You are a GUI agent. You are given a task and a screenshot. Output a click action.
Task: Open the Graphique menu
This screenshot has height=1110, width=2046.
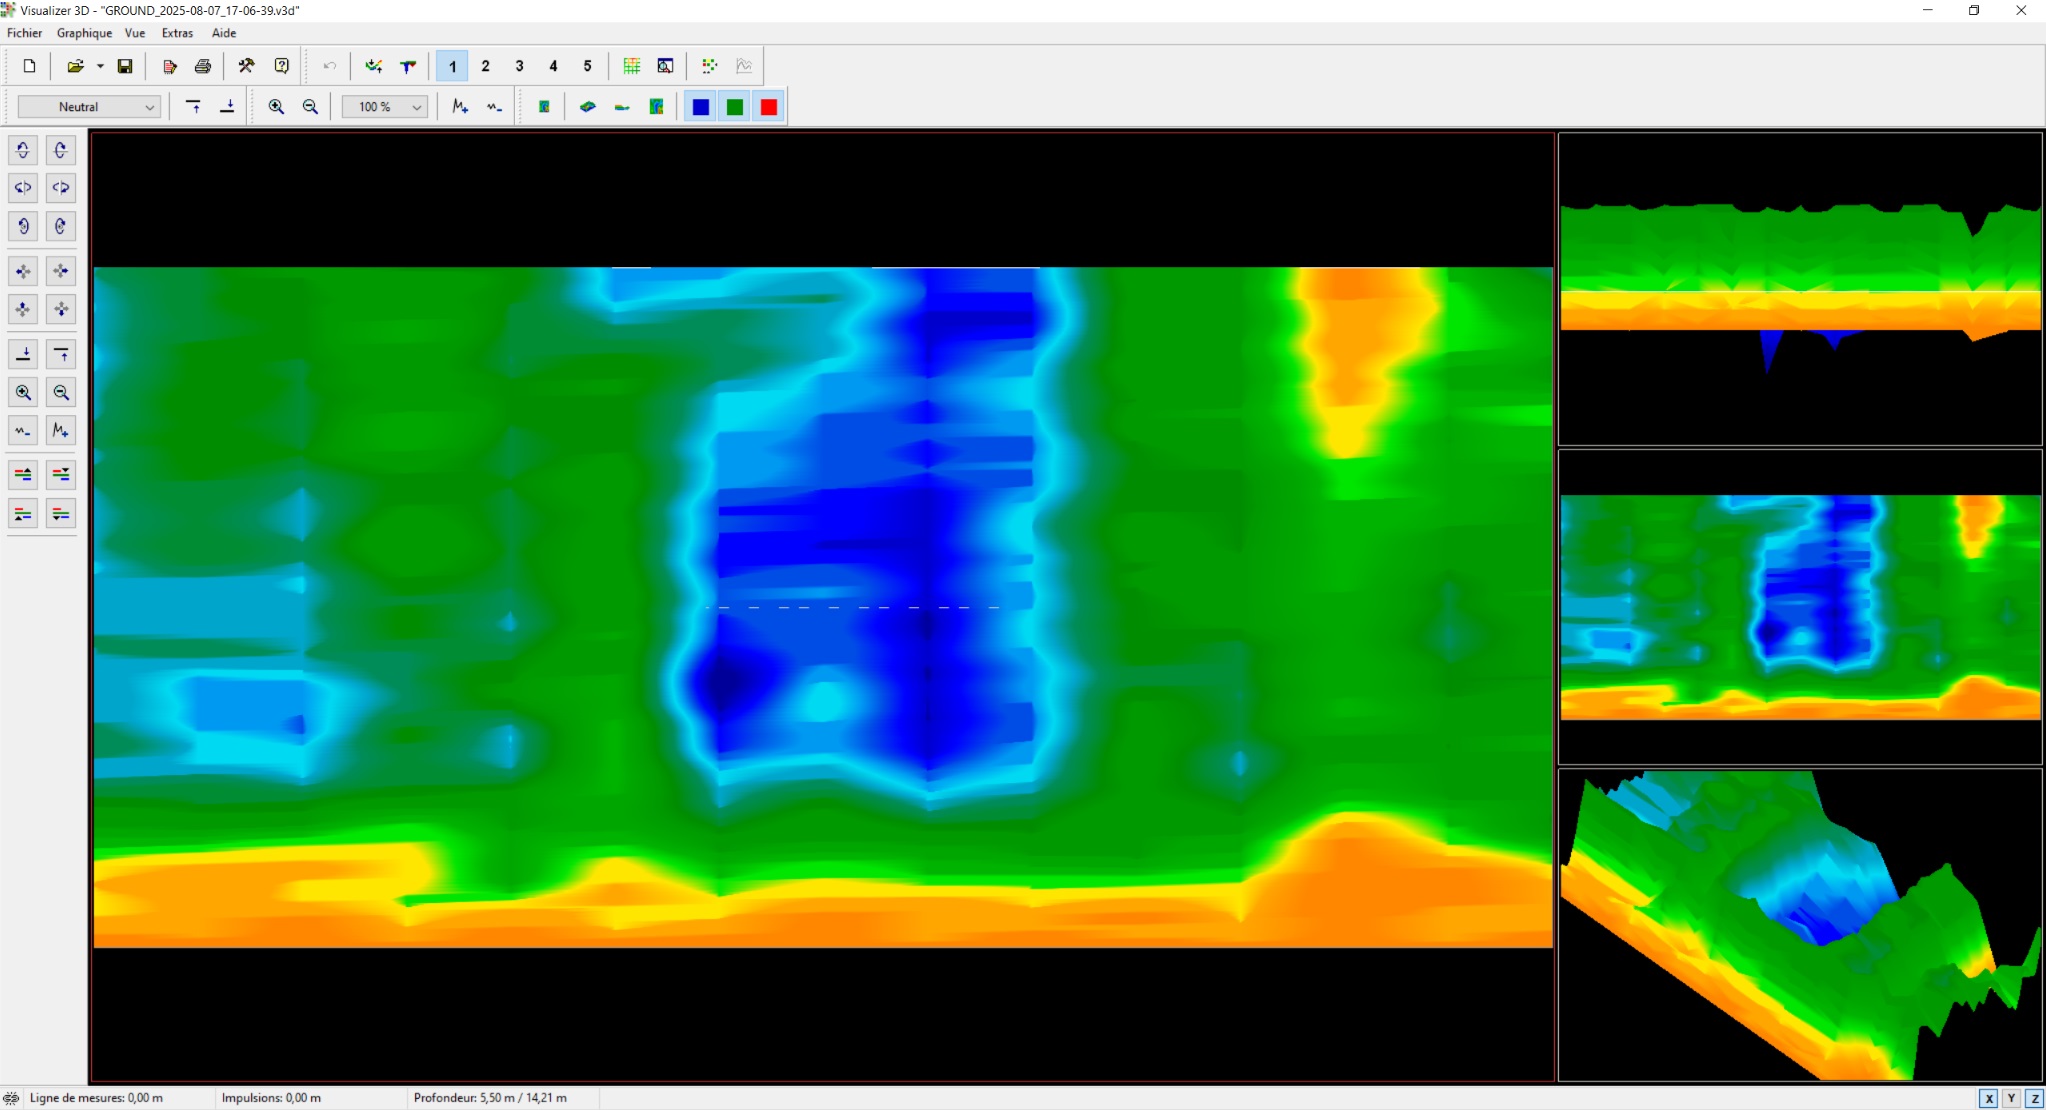coord(84,33)
